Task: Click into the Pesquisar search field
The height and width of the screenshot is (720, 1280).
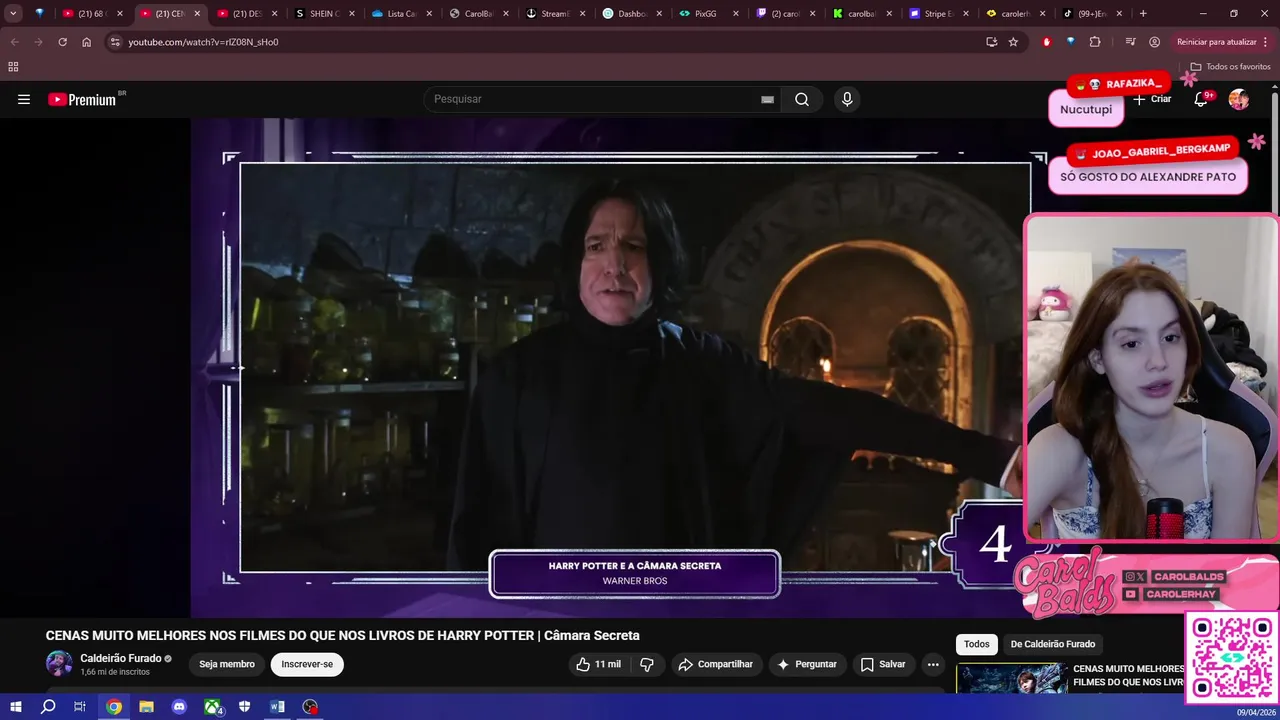Action: (x=595, y=99)
